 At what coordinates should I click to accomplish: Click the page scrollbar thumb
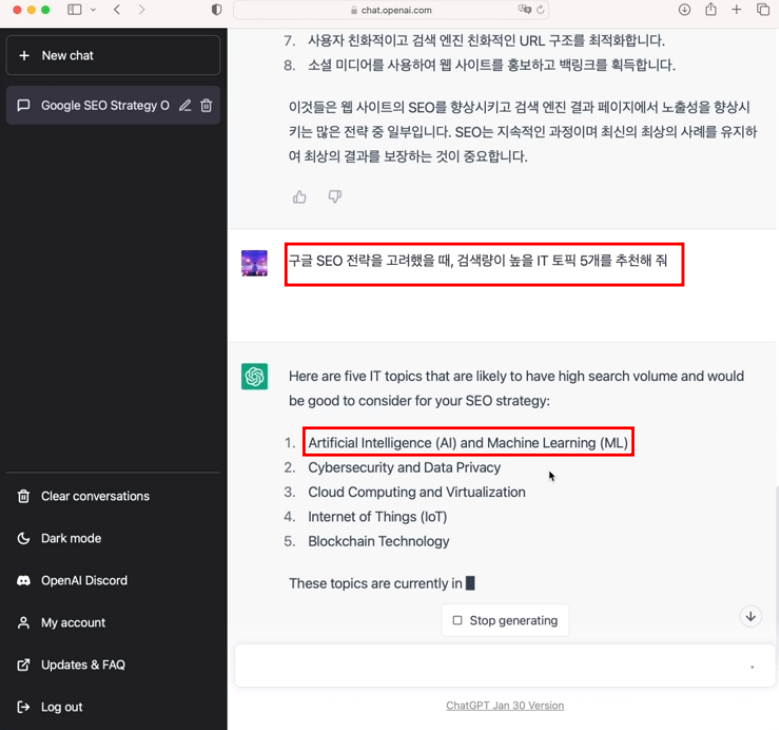[x=776, y=564]
